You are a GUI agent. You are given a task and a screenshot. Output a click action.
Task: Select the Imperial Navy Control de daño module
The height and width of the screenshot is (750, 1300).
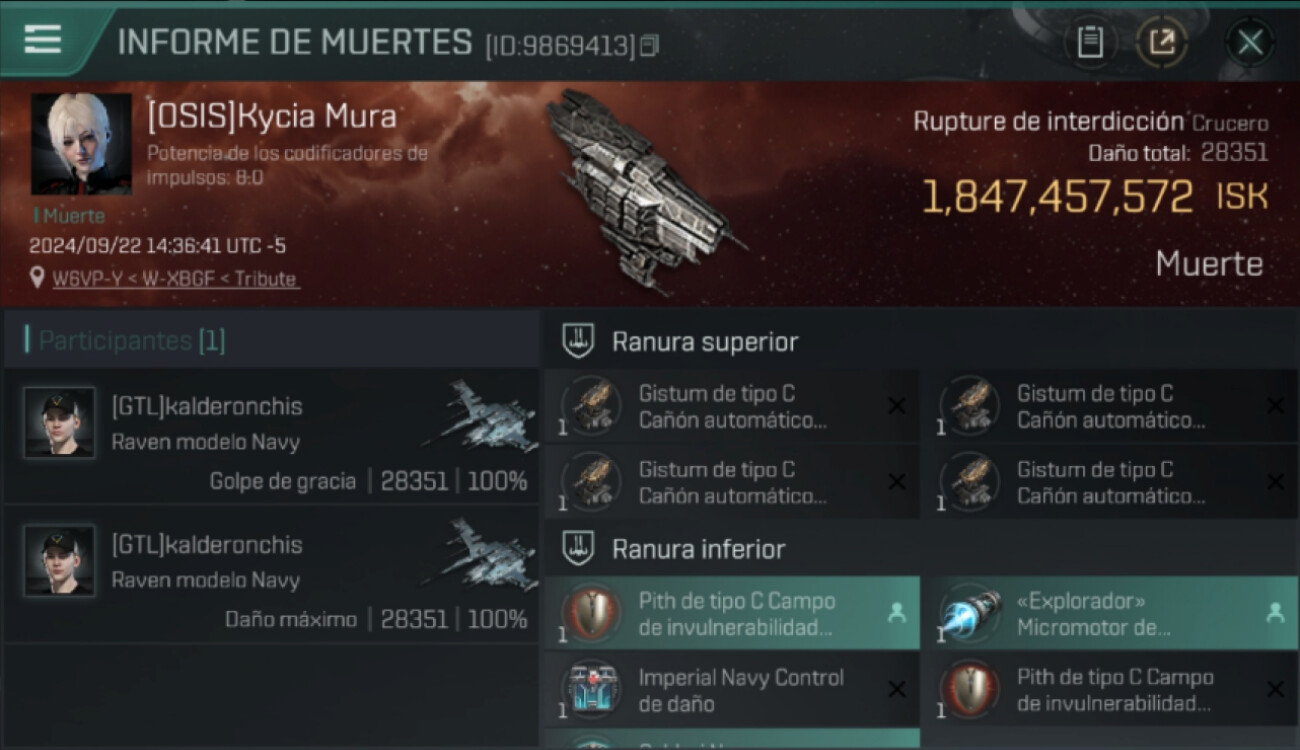[x=732, y=690]
